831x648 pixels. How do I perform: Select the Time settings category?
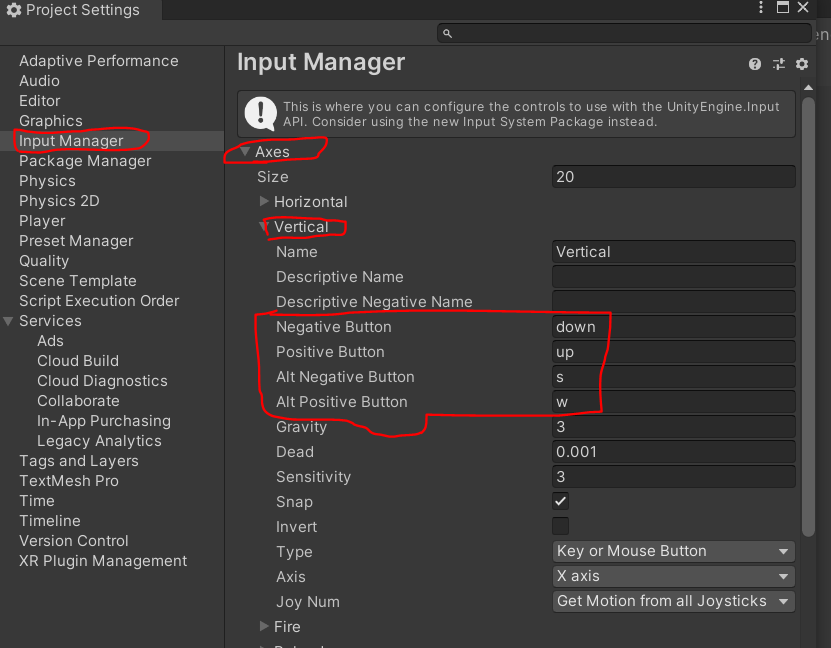[37, 501]
